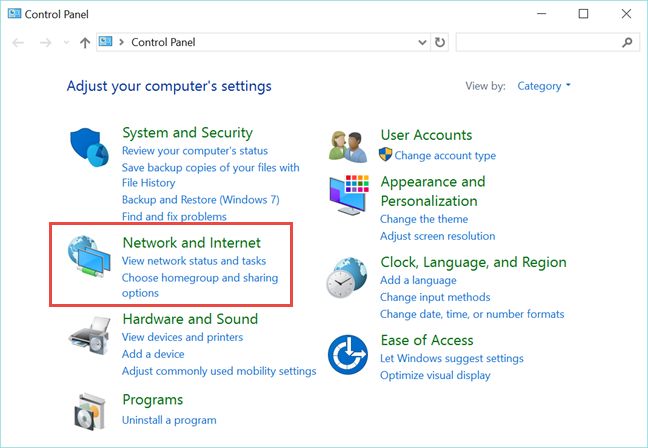
Task: Open Appearance and Personalization heading
Action: point(433,191)
